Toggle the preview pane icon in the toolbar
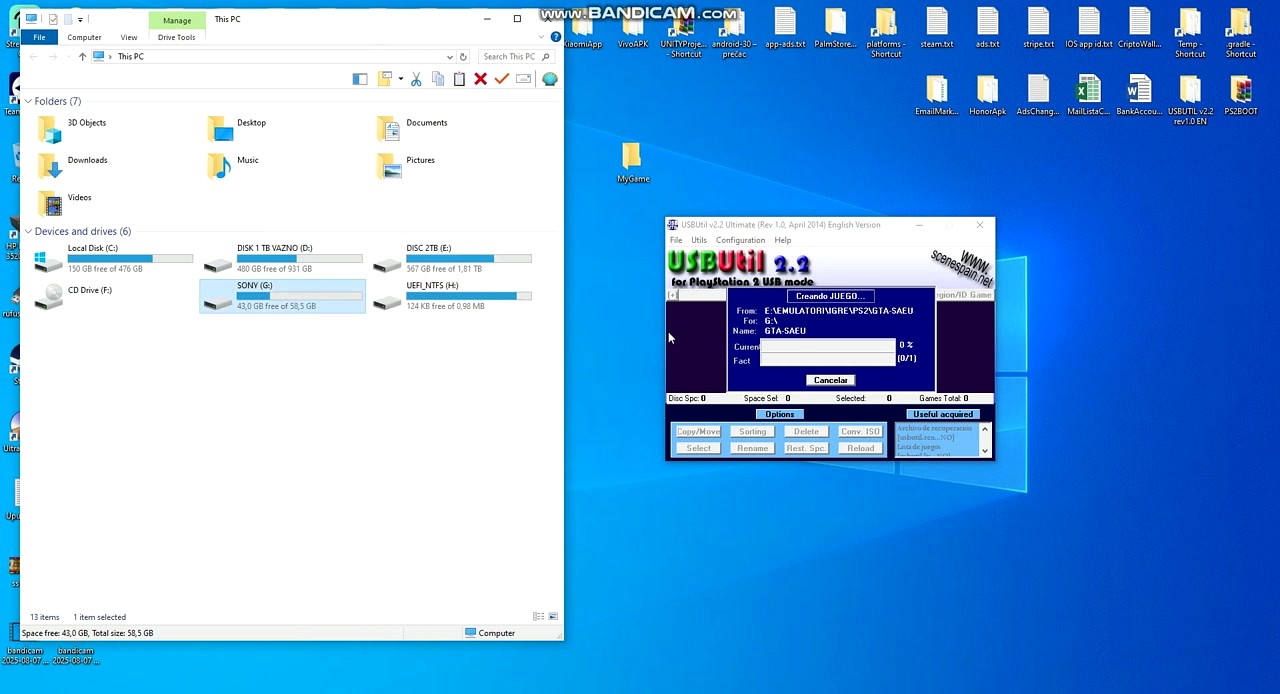Viewport: 1280px width, 694px height. point(360,79)
